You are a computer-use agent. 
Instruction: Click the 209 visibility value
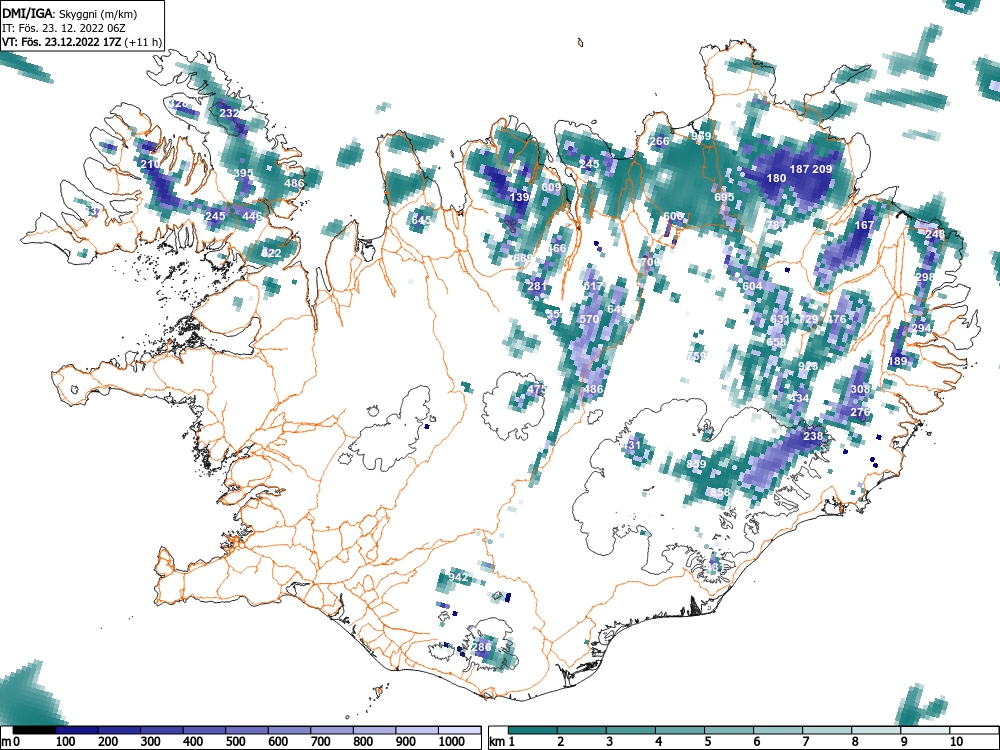click(823, 169)
